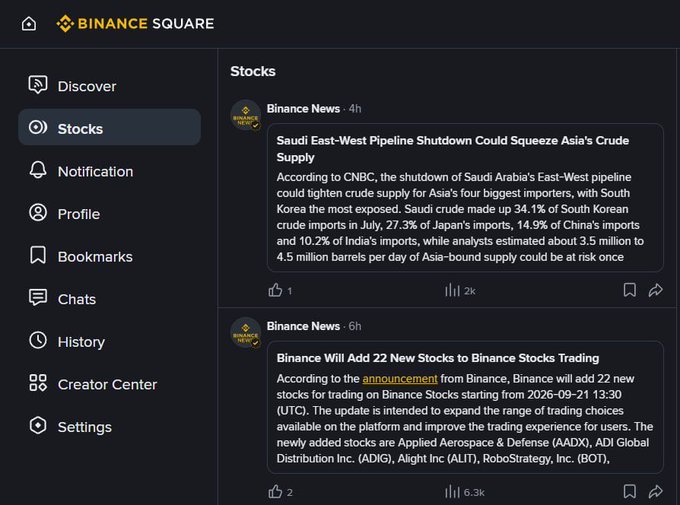
Task: Open the 22 new stocks article body text
Action: [x=465, y=419]
